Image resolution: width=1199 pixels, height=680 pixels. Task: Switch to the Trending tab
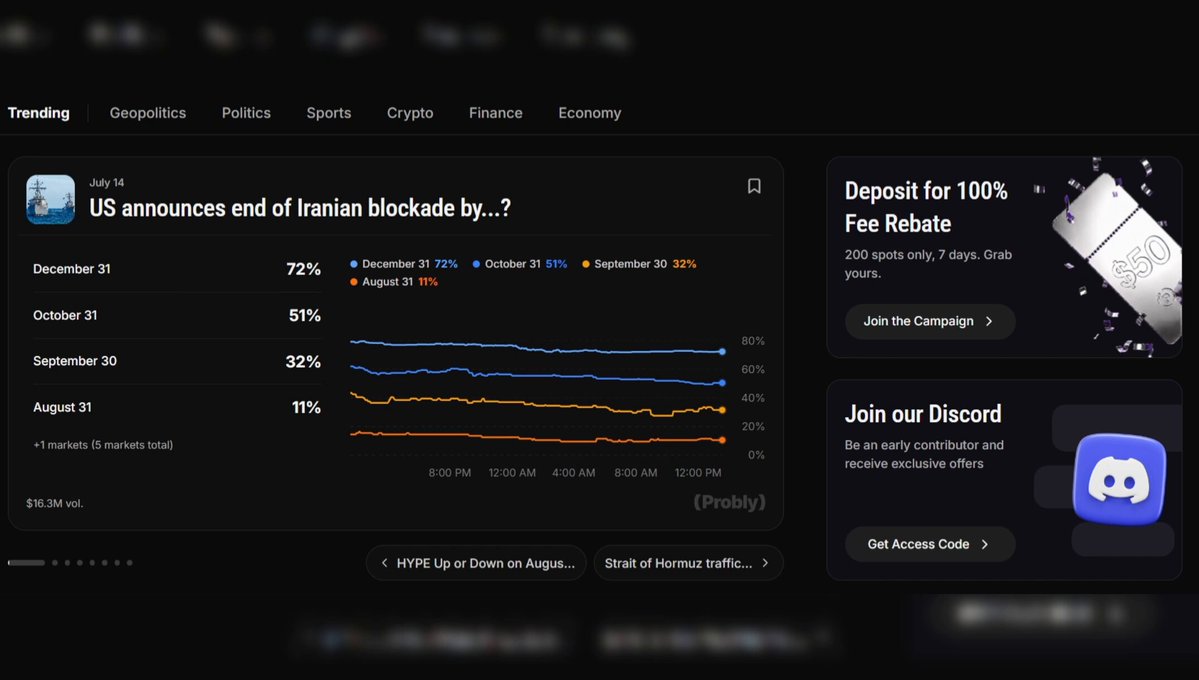(x=38, y=113)
